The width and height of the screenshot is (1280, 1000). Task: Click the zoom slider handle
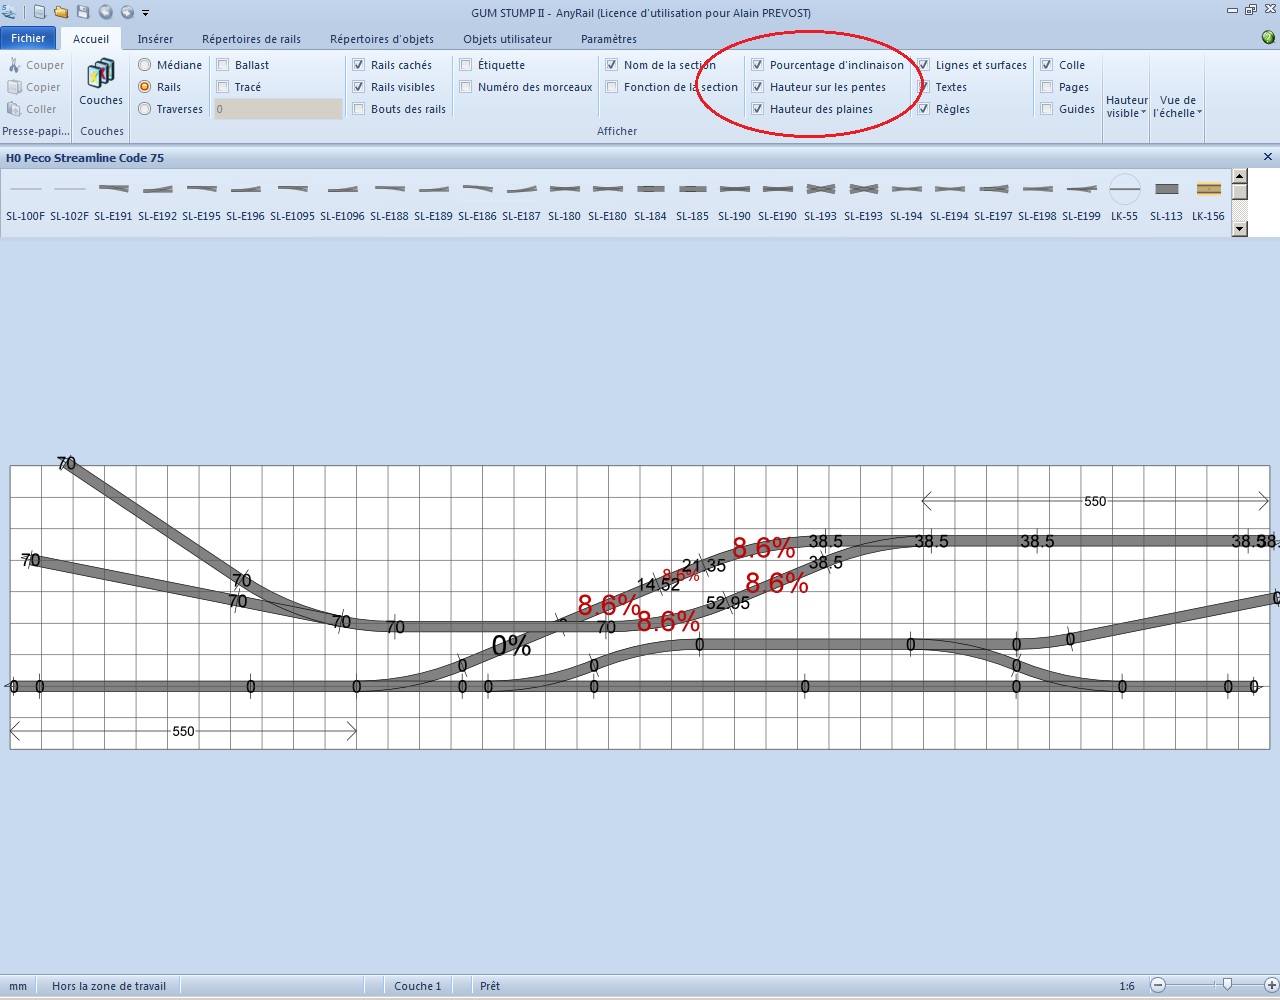pos(1227,985)
